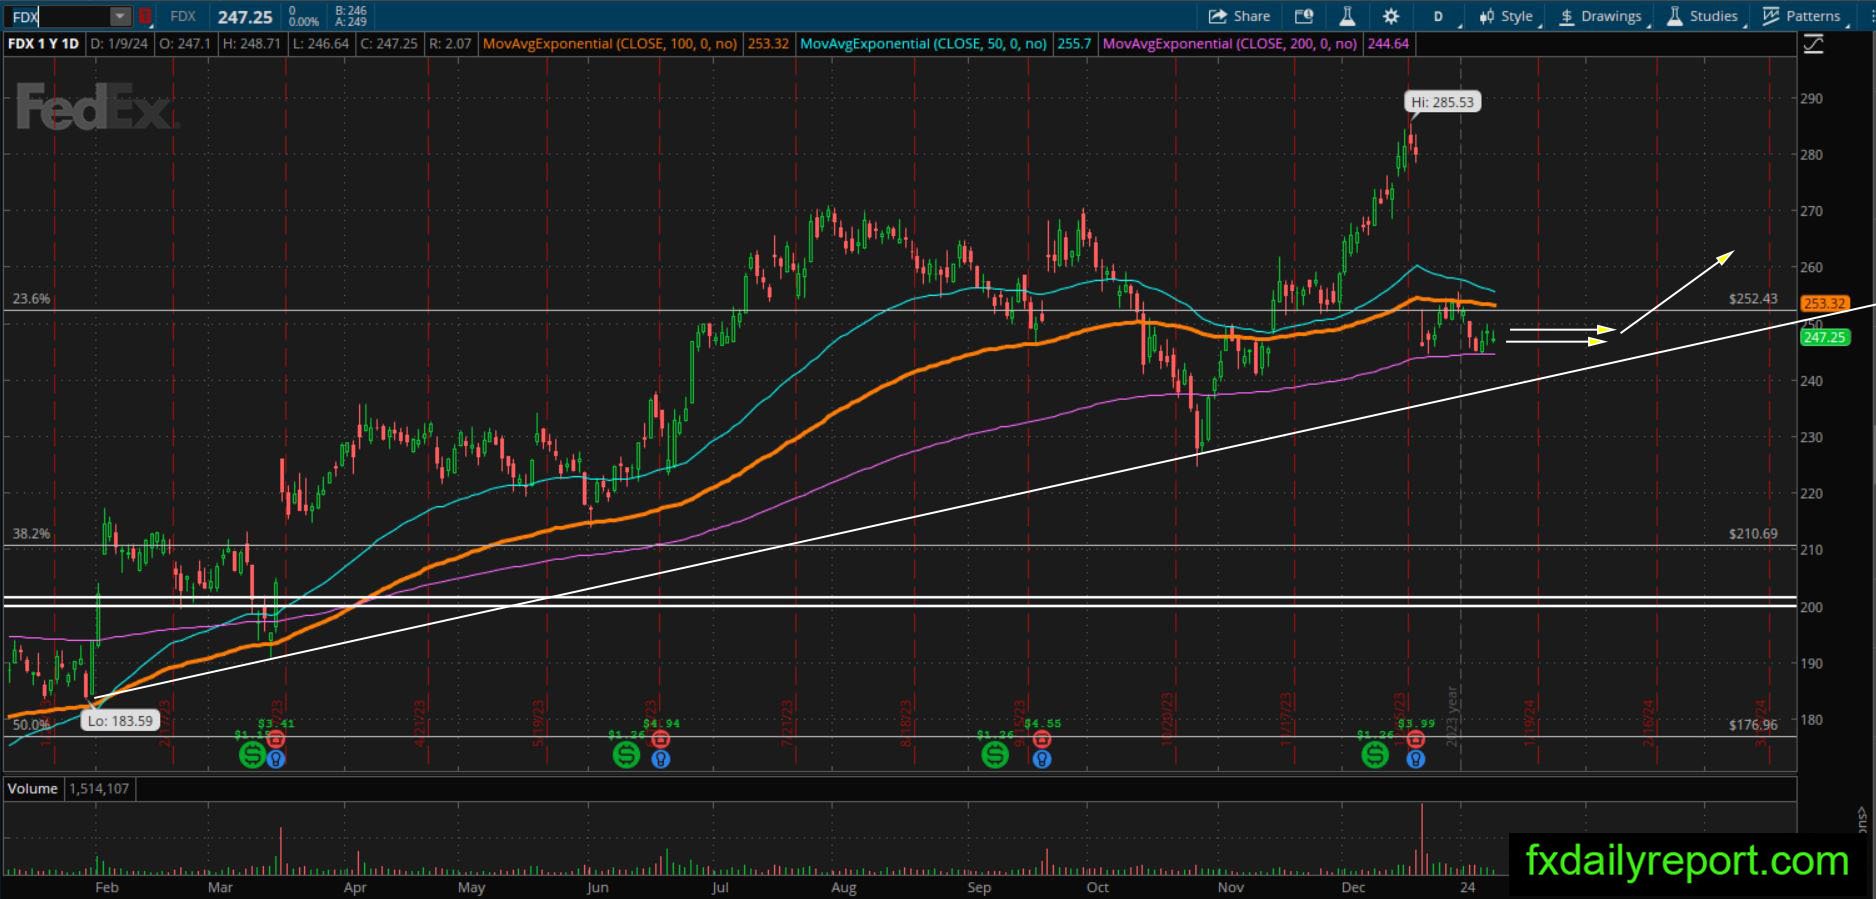Click the red earnings icon under $4.55

(1042, 739)
